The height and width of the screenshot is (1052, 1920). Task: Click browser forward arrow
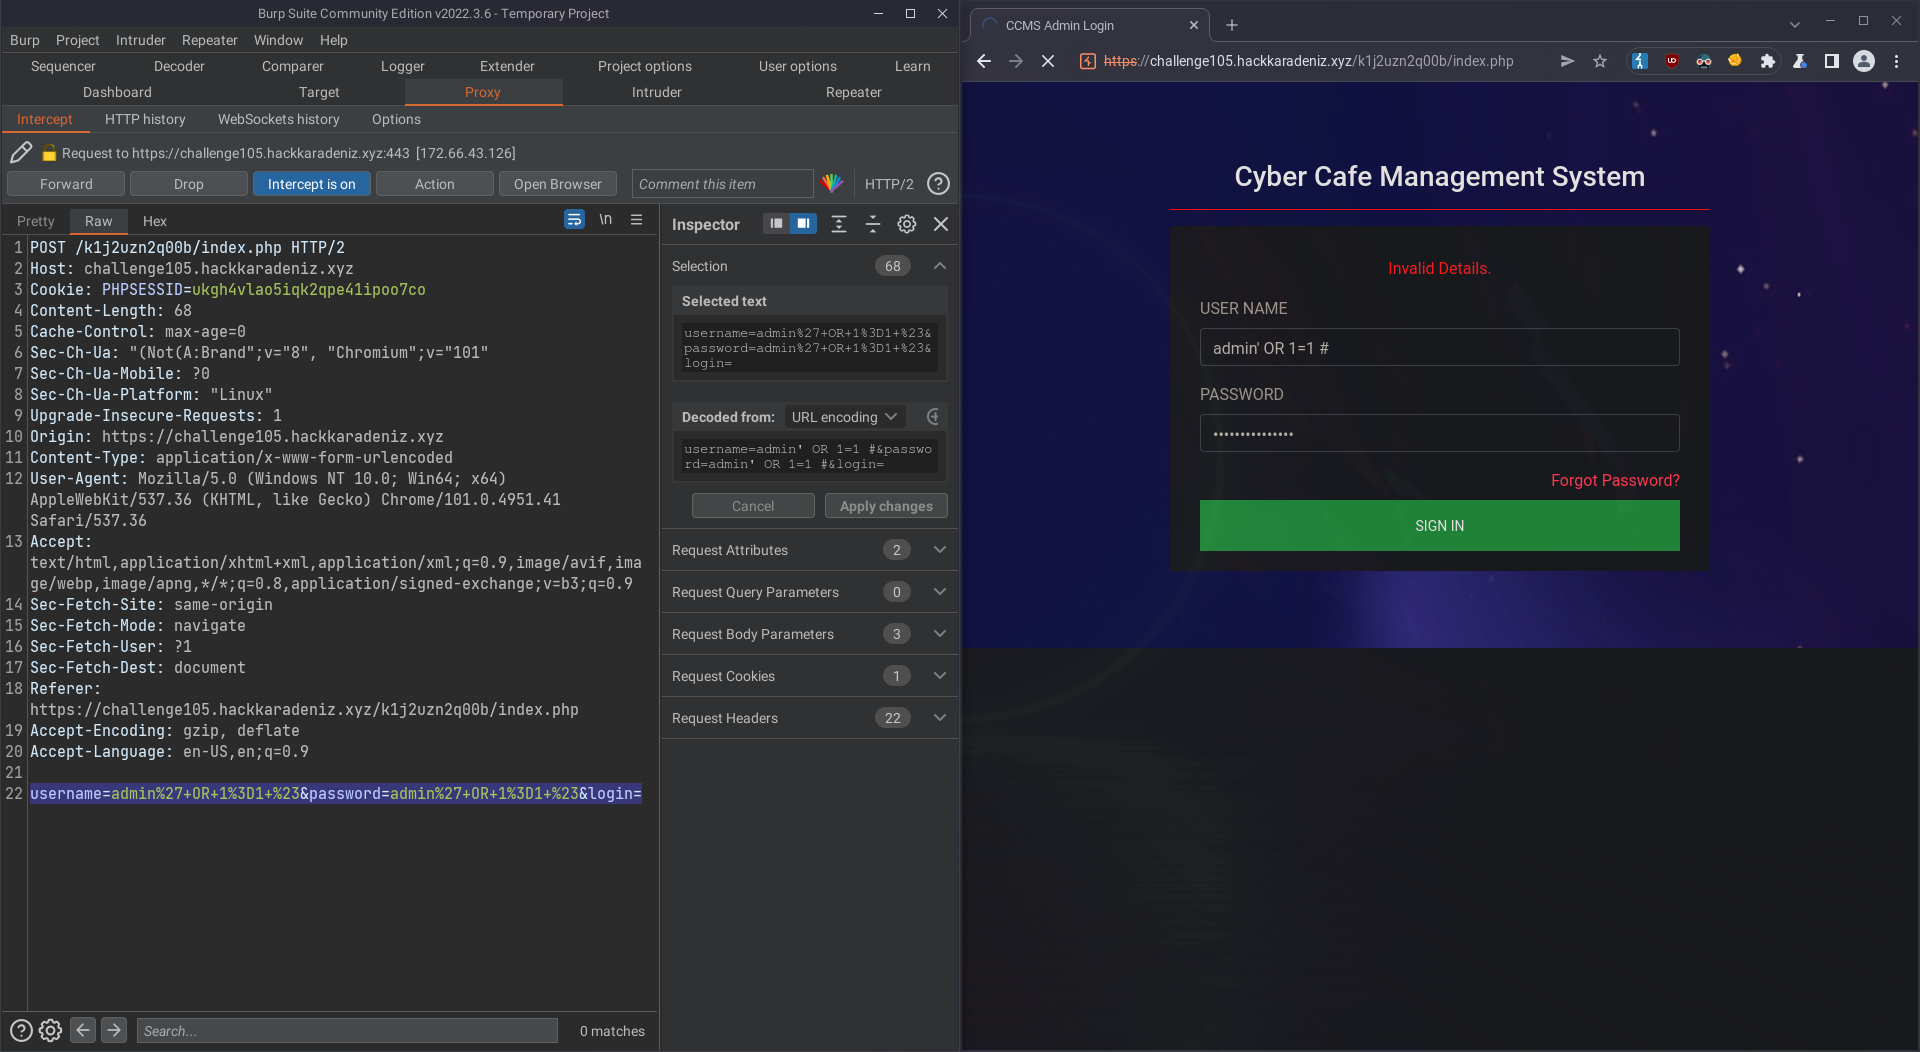tap(1016, 61)
